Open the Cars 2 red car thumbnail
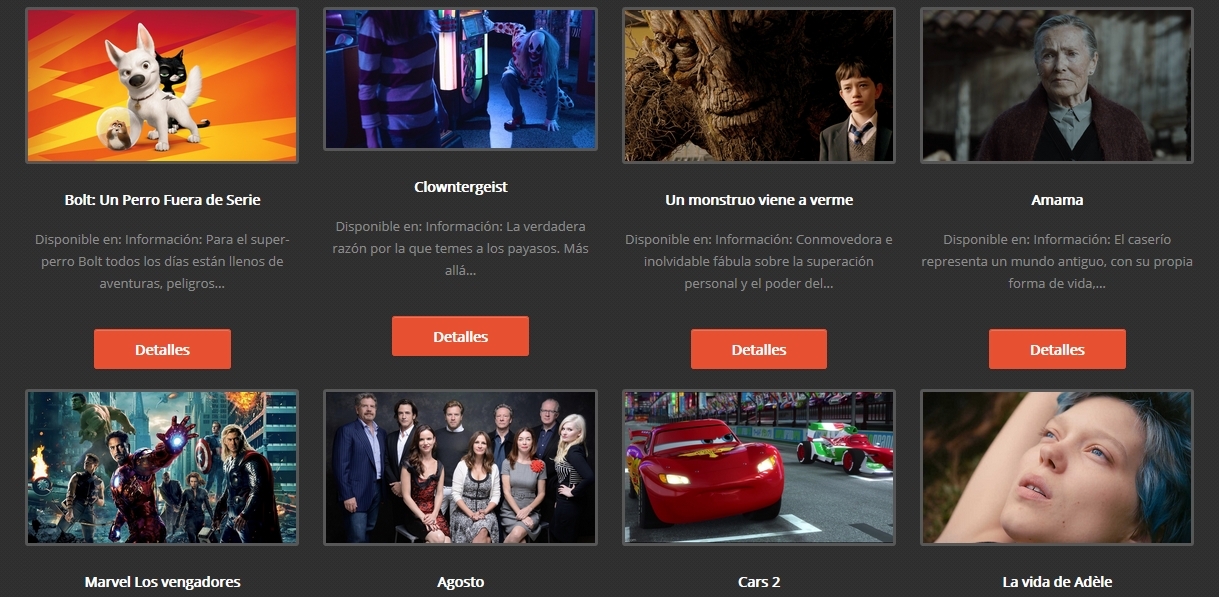 tap(759, 467)
